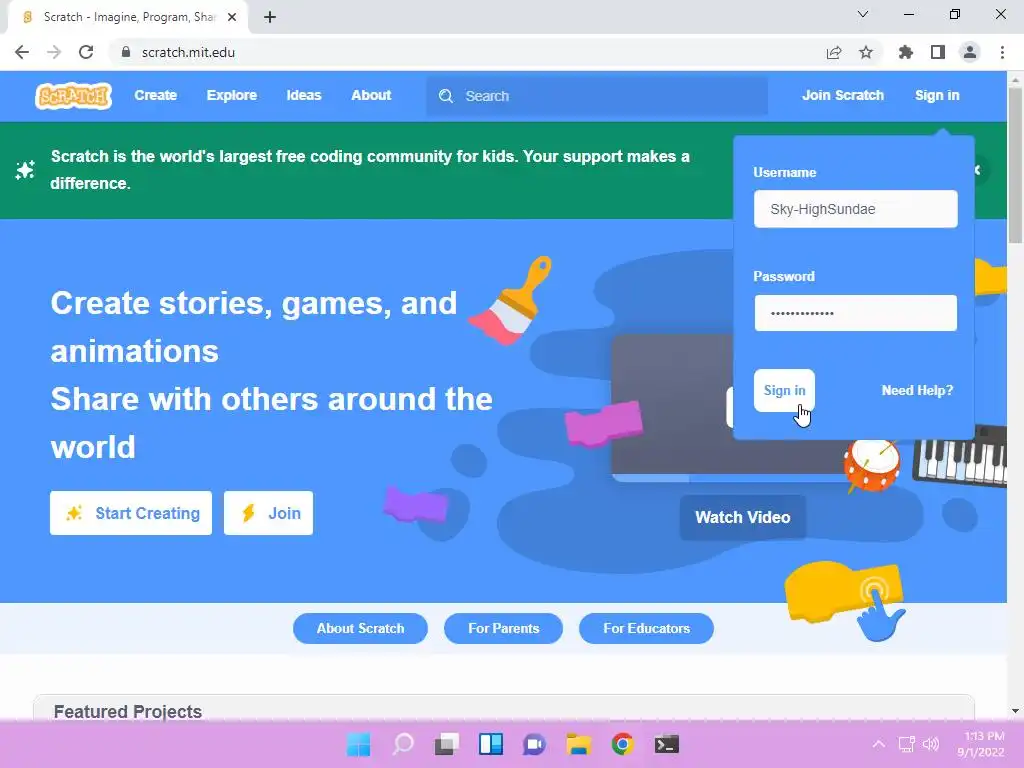This screenshot has height=768, width=1024.
Task: Click the Join button
Action: point(268,513)
